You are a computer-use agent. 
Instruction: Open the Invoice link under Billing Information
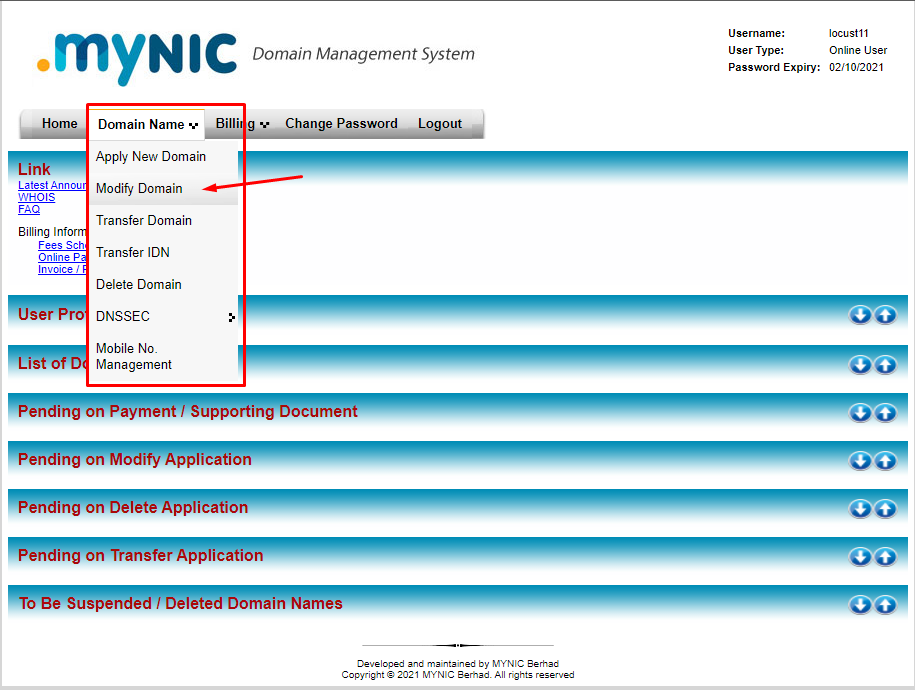pyautogui.click(x=62, y=269)
